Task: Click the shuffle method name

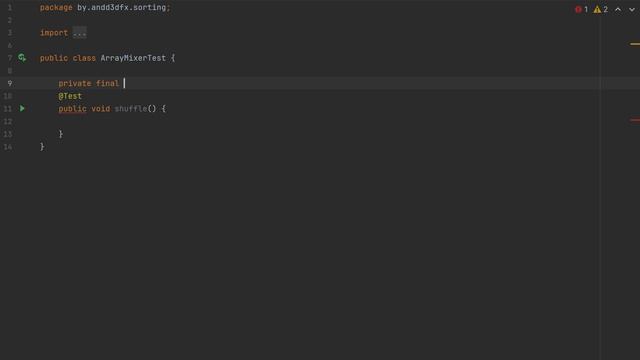Action: pyautogui.click(x=131, y=109)
